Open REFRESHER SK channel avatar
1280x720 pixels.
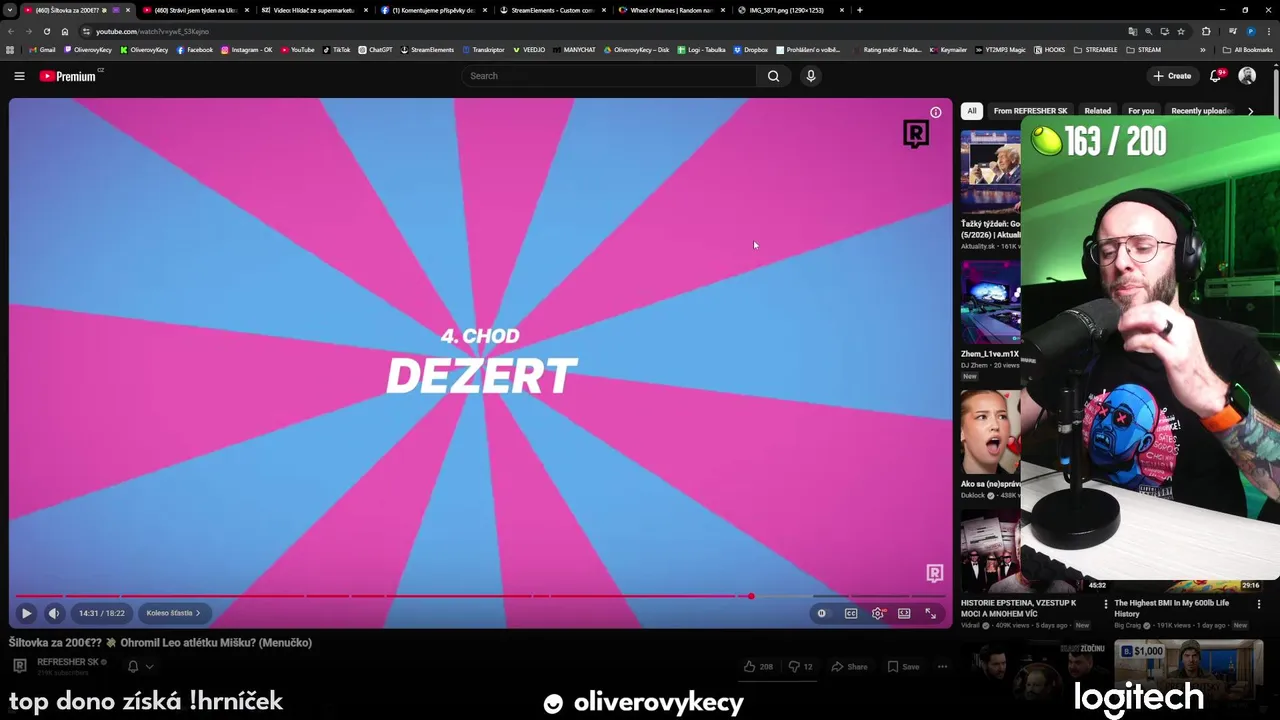tap(19, 666)
